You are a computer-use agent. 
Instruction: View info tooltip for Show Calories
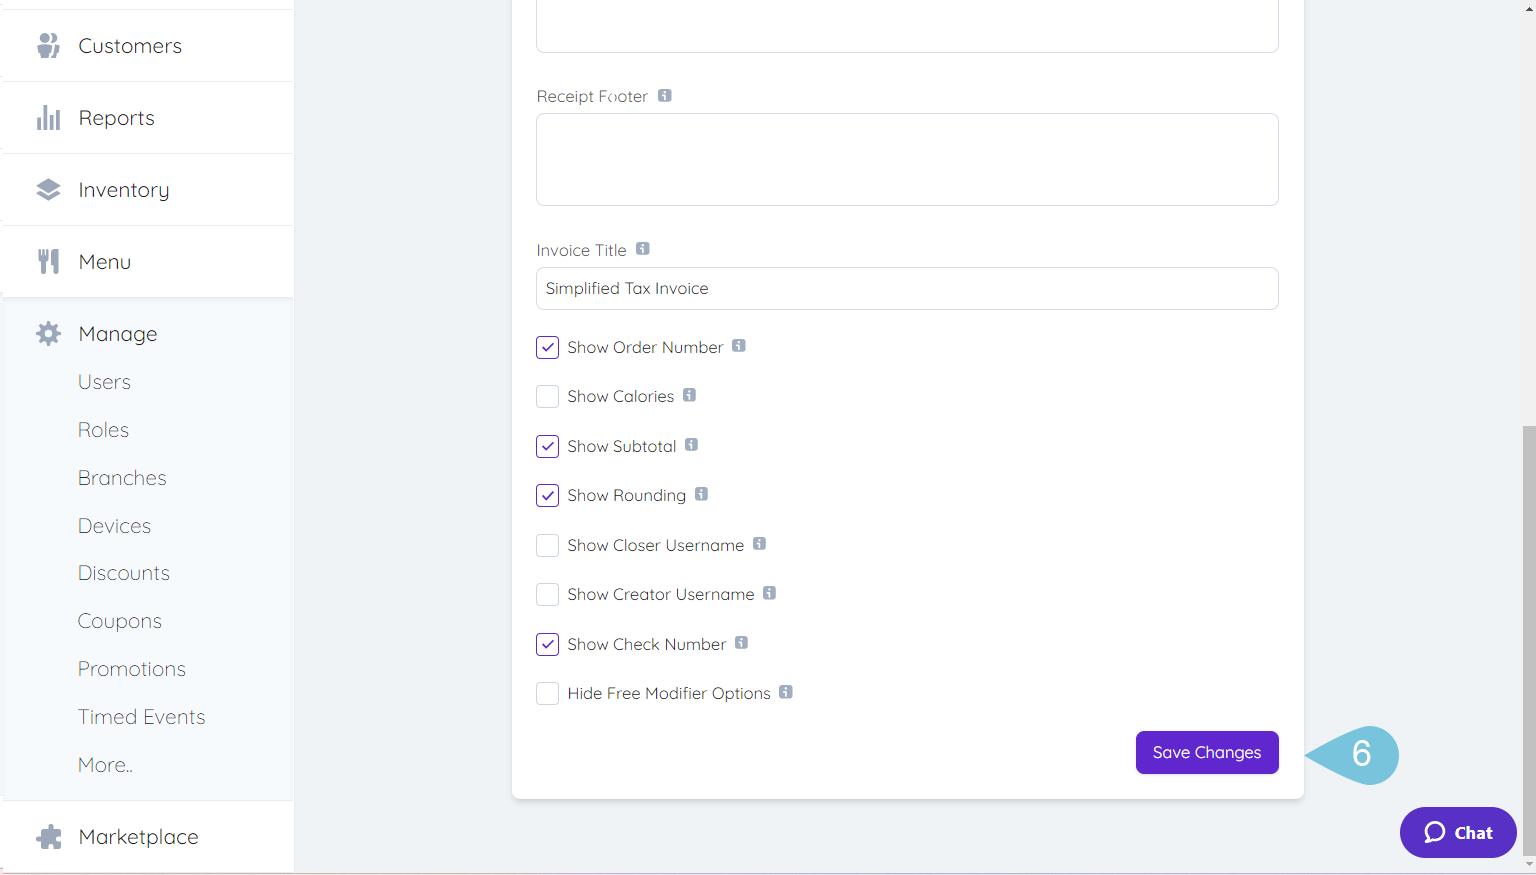688,395
